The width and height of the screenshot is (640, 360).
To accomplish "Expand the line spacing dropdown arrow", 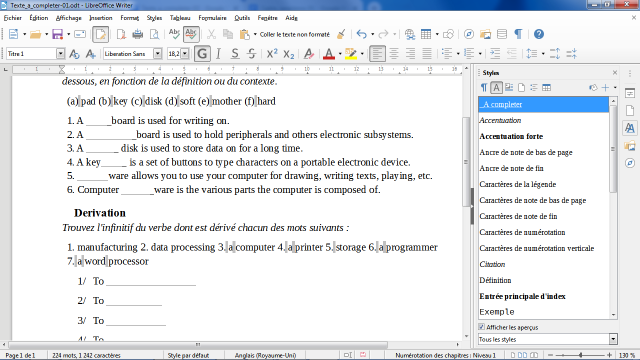I will 543,53.
